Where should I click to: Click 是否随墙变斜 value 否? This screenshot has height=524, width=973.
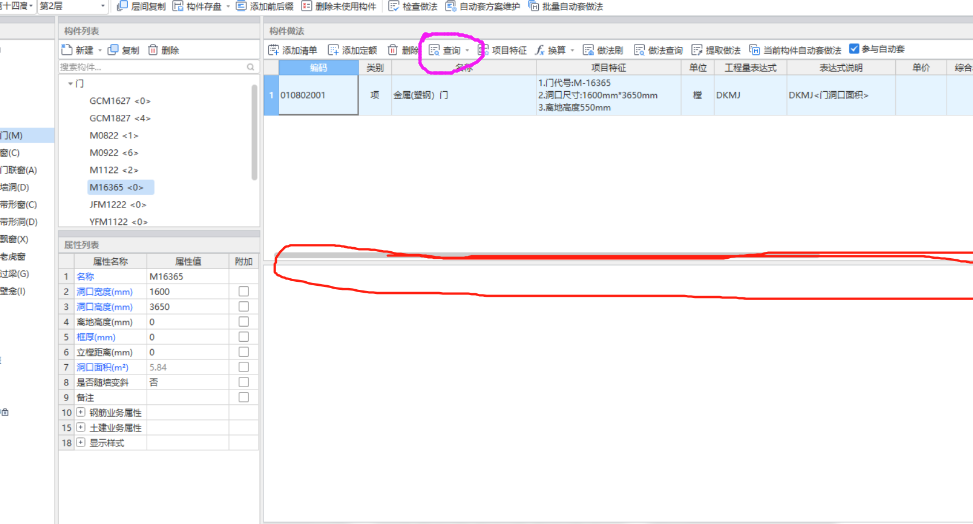click(x=187, y=382)
